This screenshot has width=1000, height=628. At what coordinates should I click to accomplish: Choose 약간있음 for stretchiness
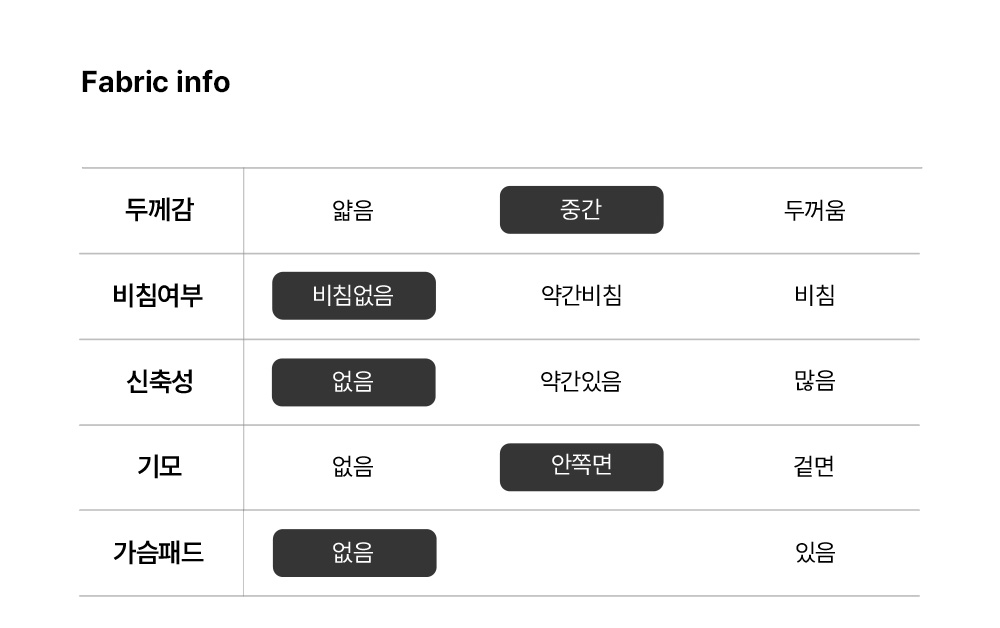(x=581, y=382)
